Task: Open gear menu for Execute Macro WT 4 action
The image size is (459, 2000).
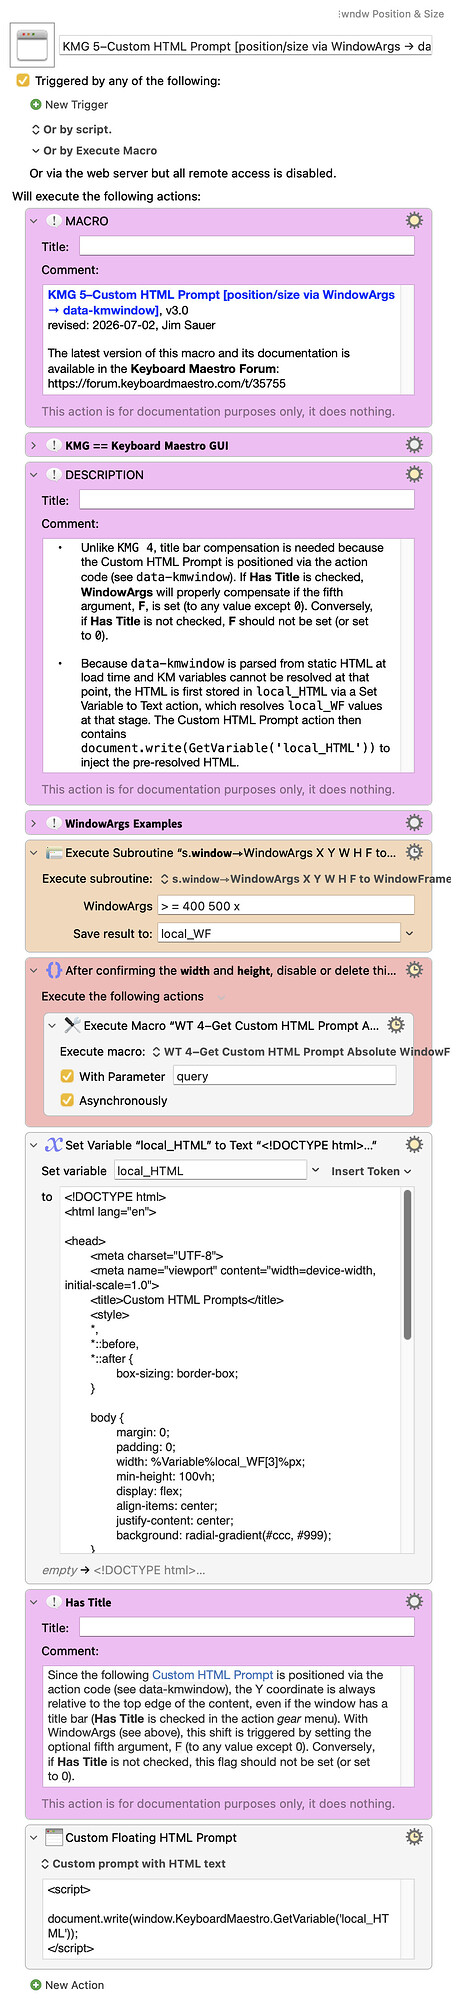Action: [396, 1025]
